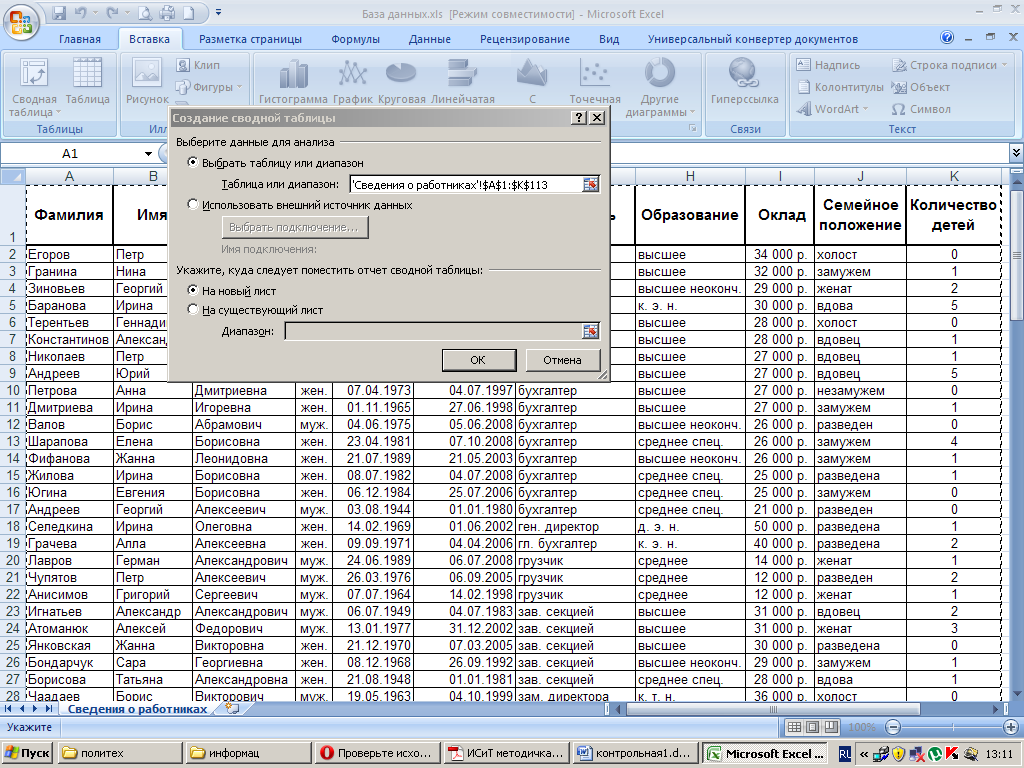Open Универсальный конвертер документов tab
The height and width of the screenshot is (768, 1024).
[752, 39]
